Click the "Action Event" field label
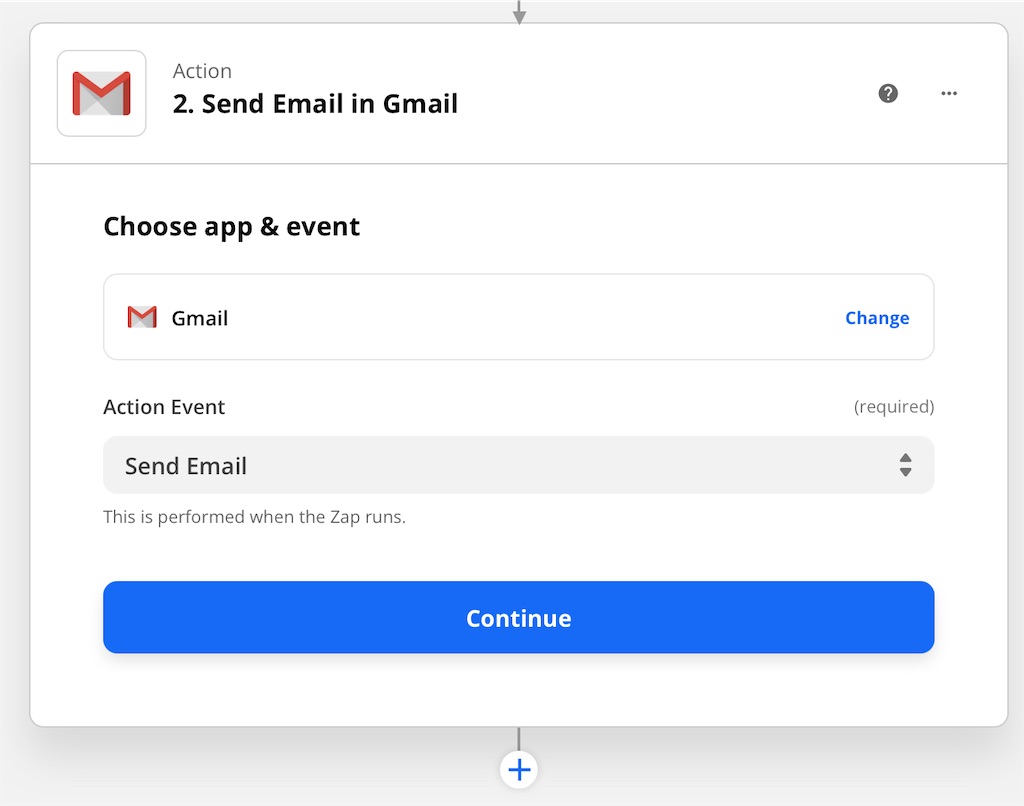1024x806 pixels. pyautogui.click(x=164, y=407)
